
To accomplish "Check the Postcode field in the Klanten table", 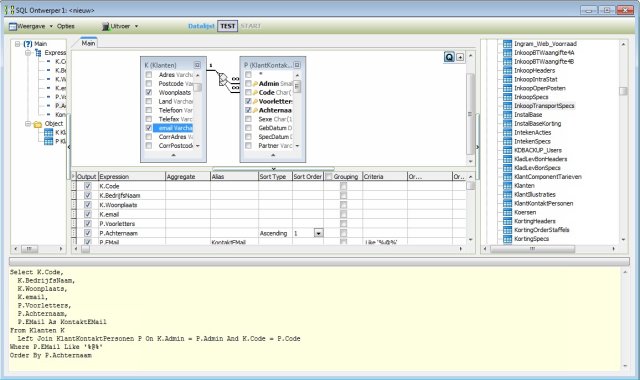I will pyautogui.click(x=149, y=84).
